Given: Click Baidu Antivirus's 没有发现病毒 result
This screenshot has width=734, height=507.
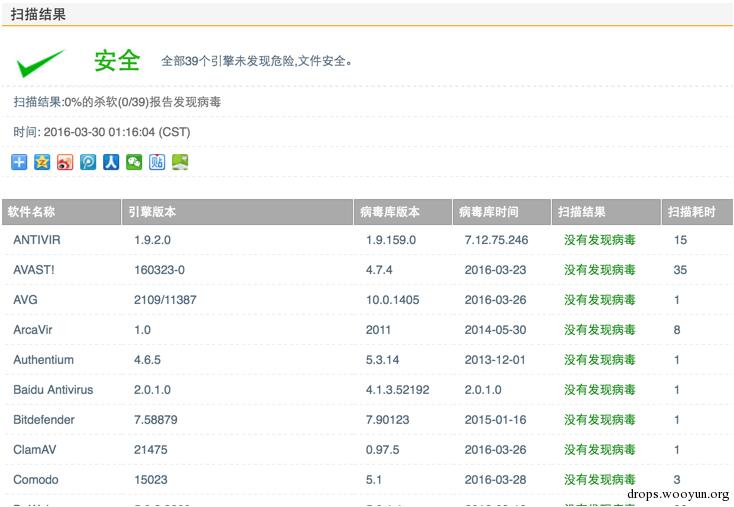Looking at the screenshot, I should tap(600, 390).
